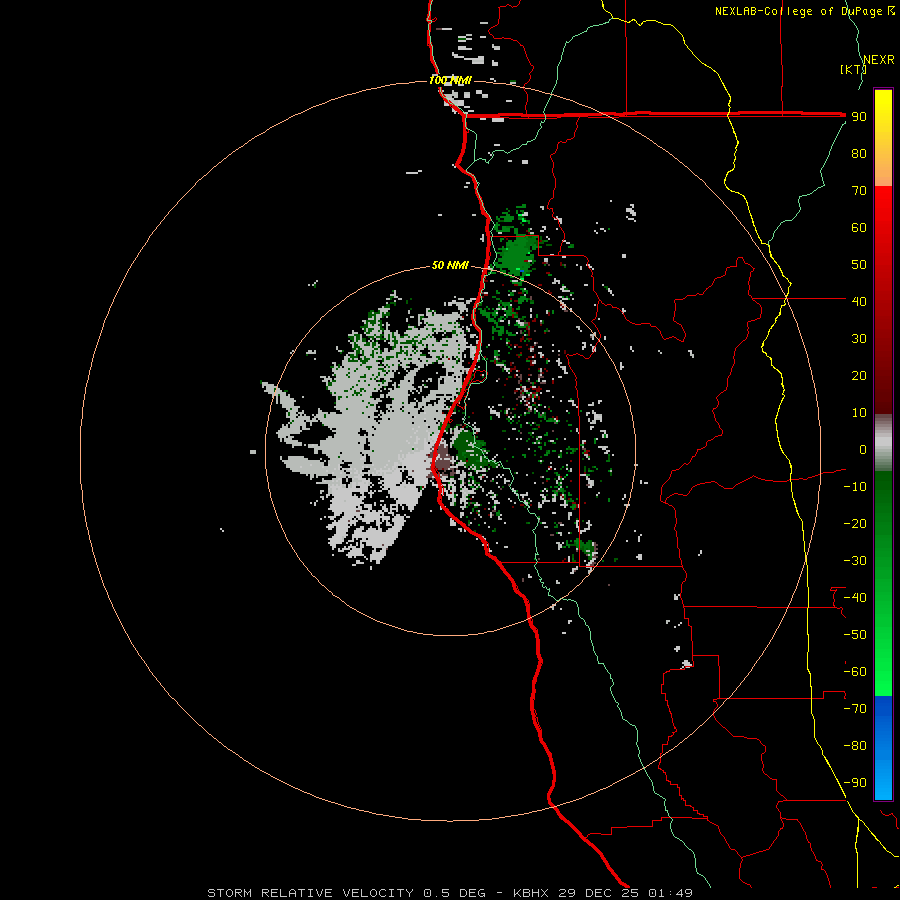
Task: Click the 100 NMI range ring label
Action: coord(450,80)
